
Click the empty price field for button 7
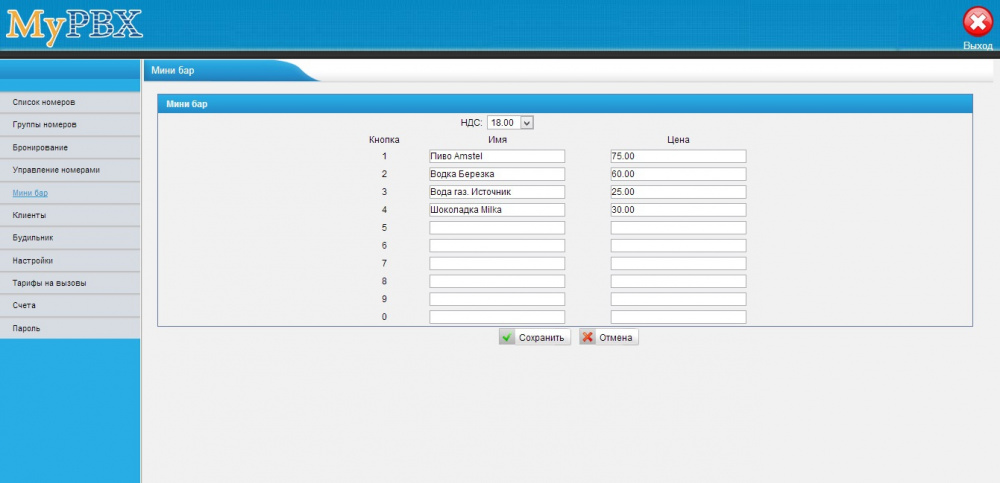coord(679,264)
